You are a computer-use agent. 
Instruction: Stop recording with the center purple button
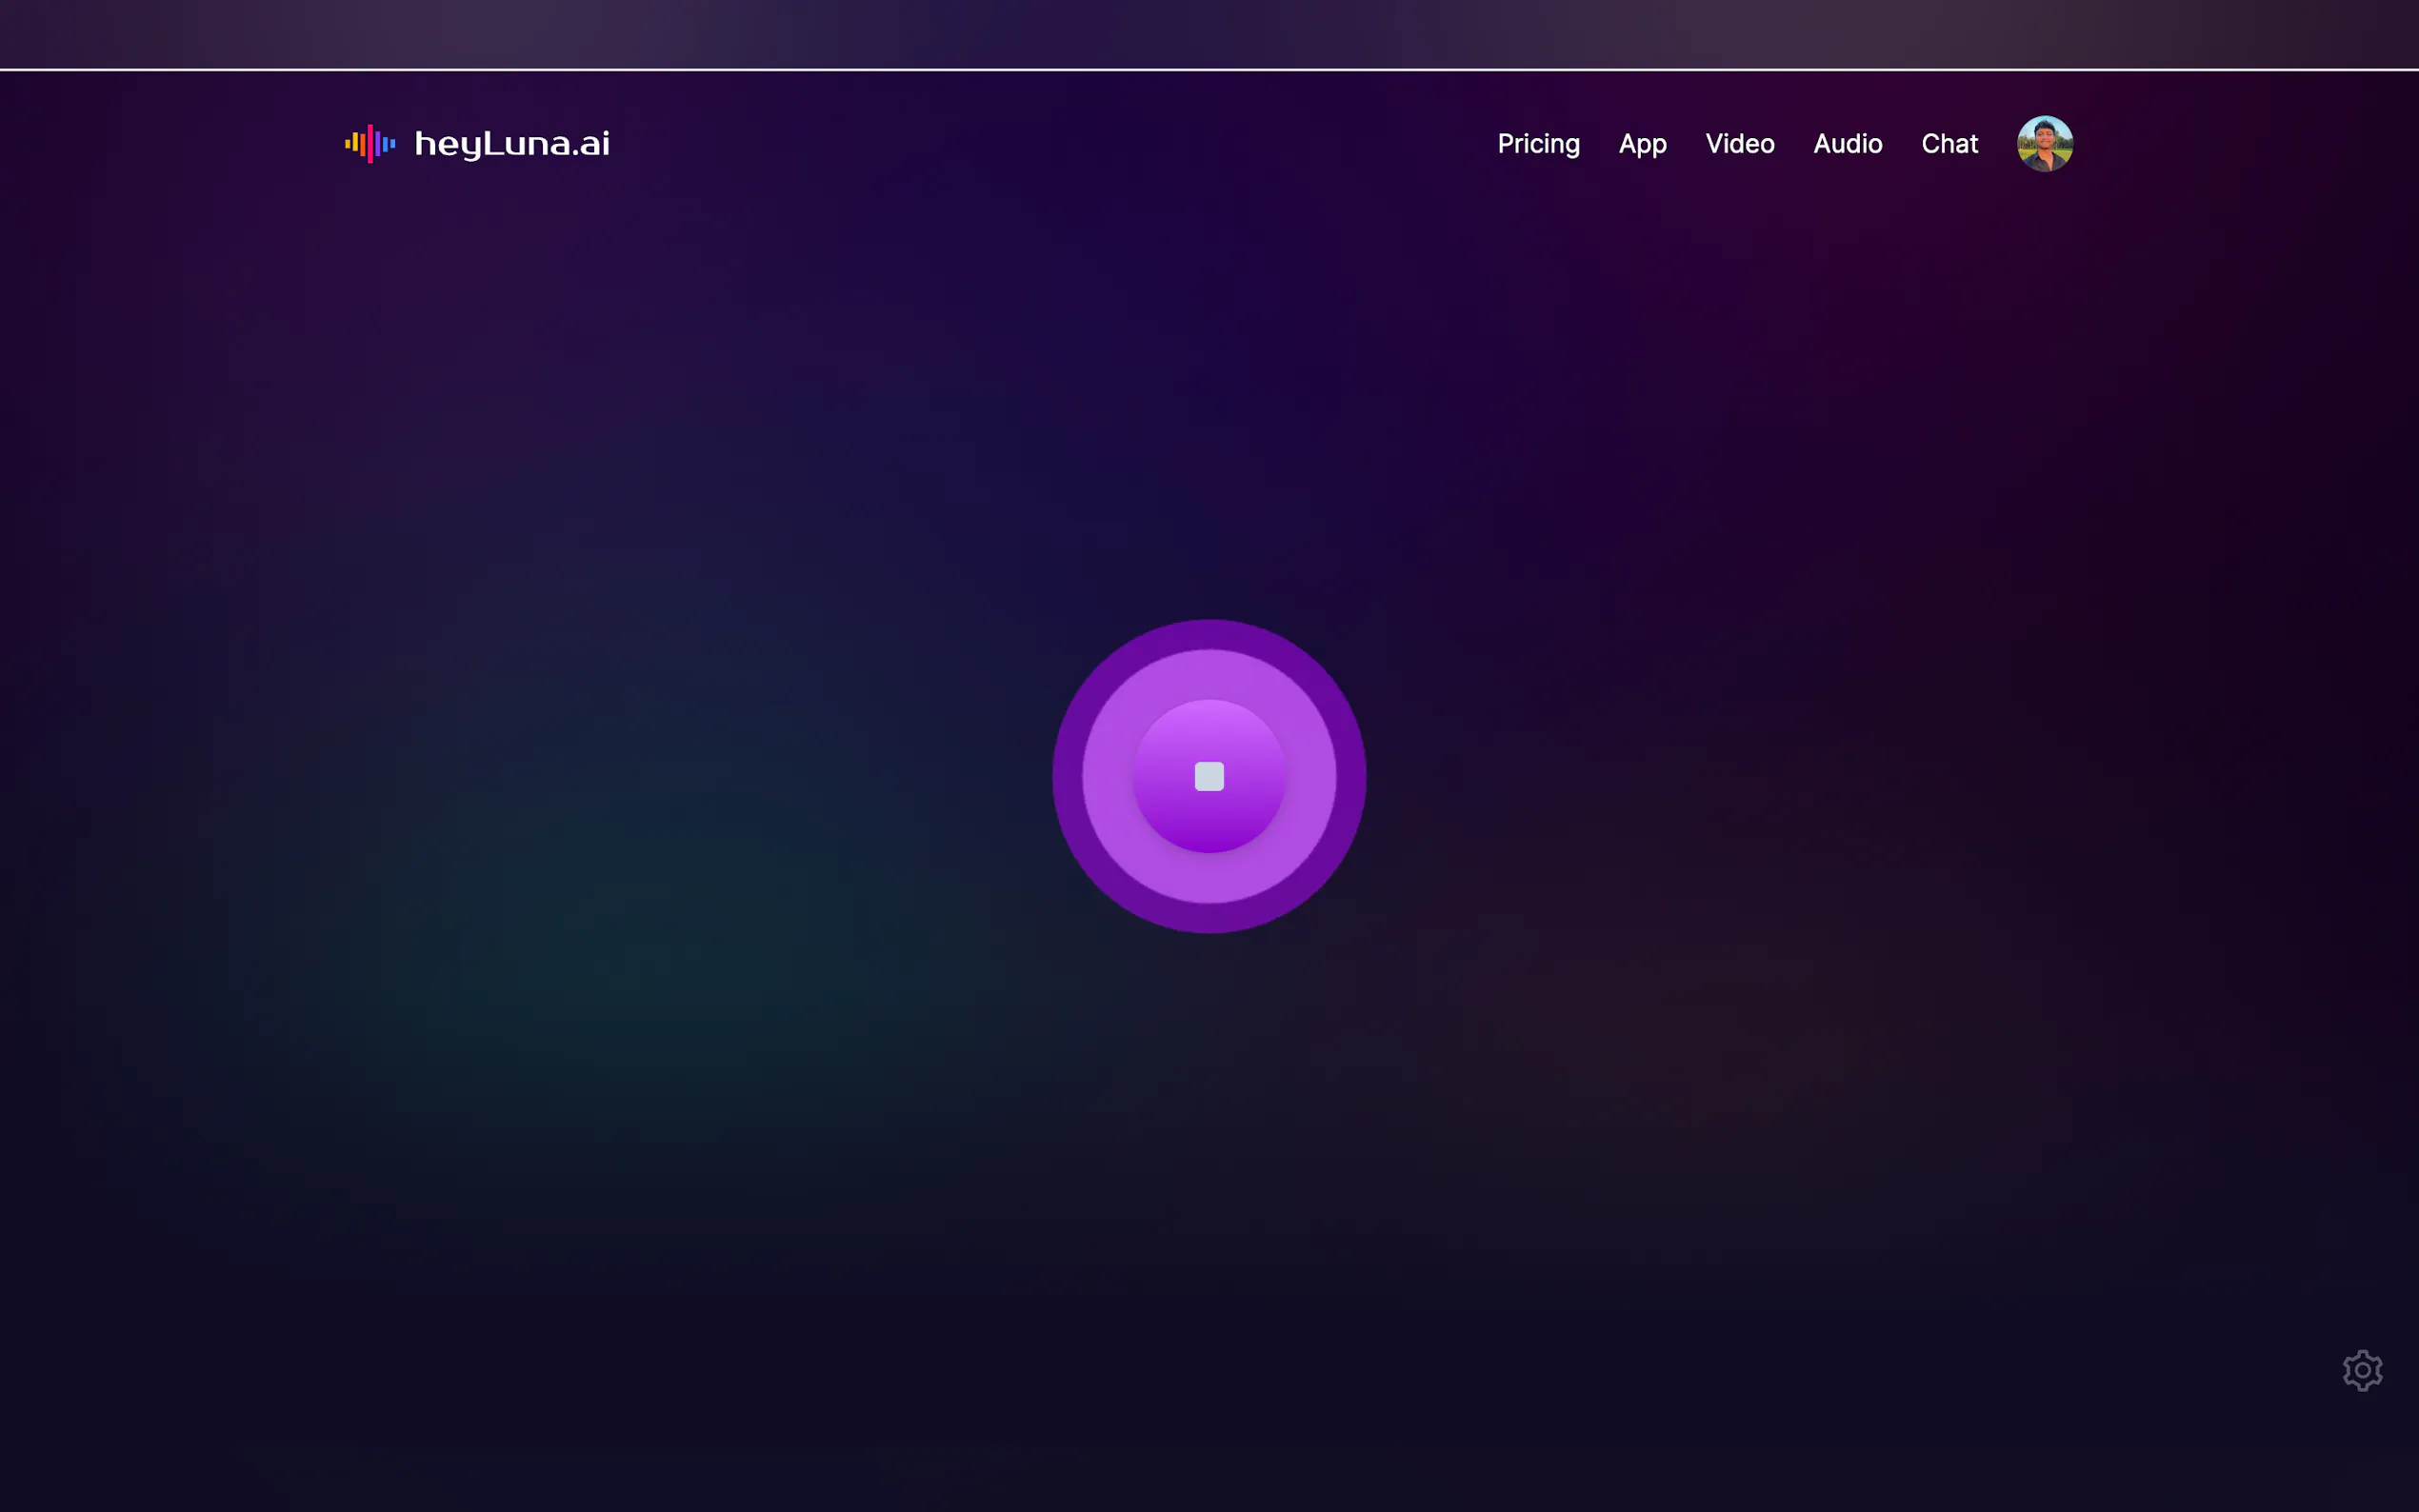1209,777
